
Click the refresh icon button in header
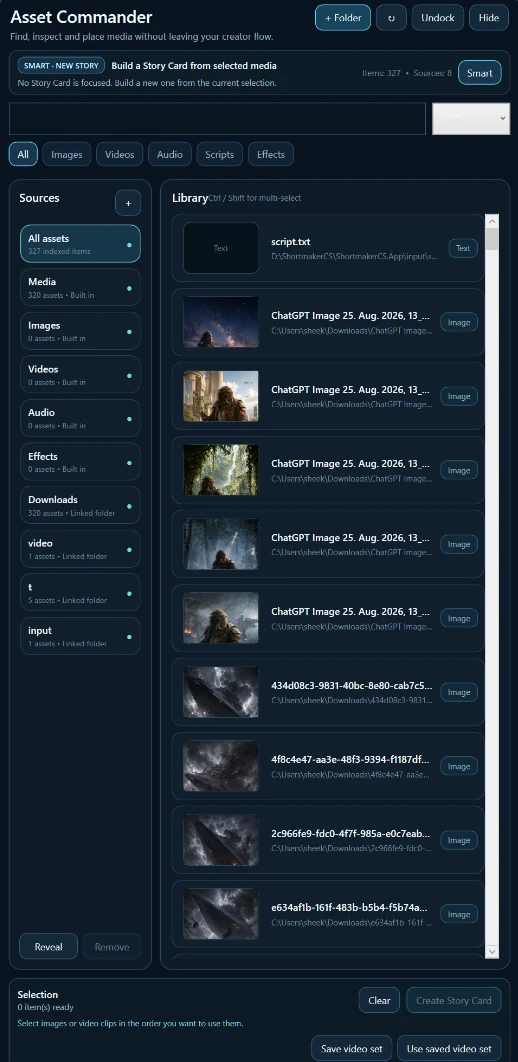coord(391,18)
